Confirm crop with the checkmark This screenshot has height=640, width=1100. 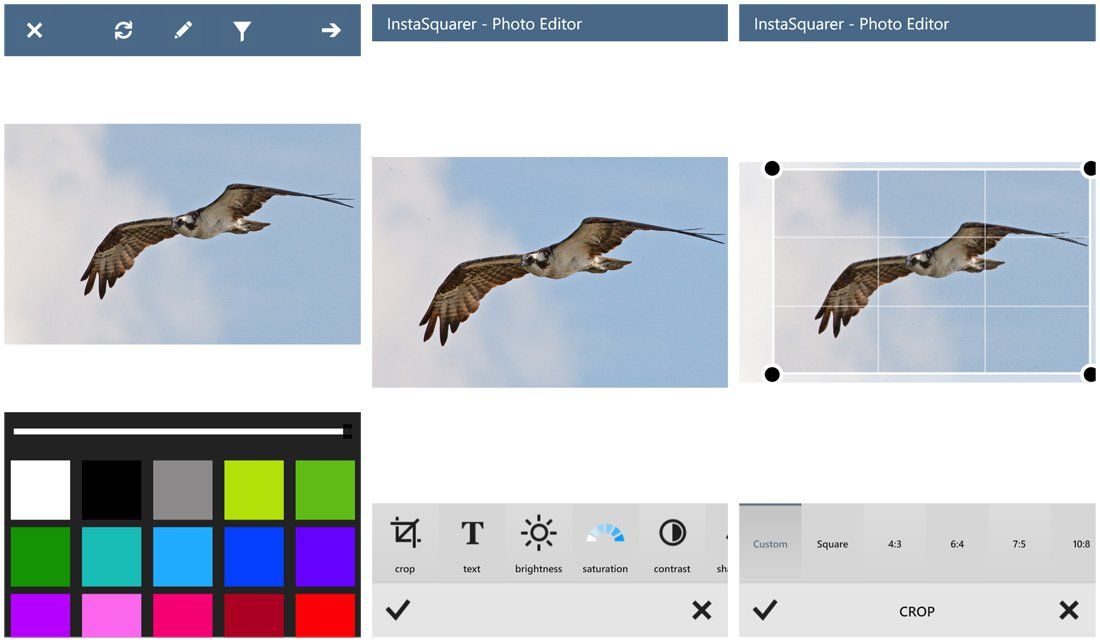click(x=767, y=611)
